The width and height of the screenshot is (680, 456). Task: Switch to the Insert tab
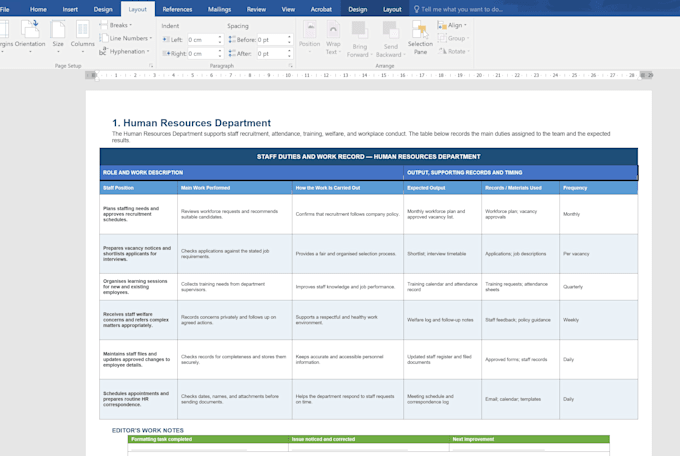70,9
